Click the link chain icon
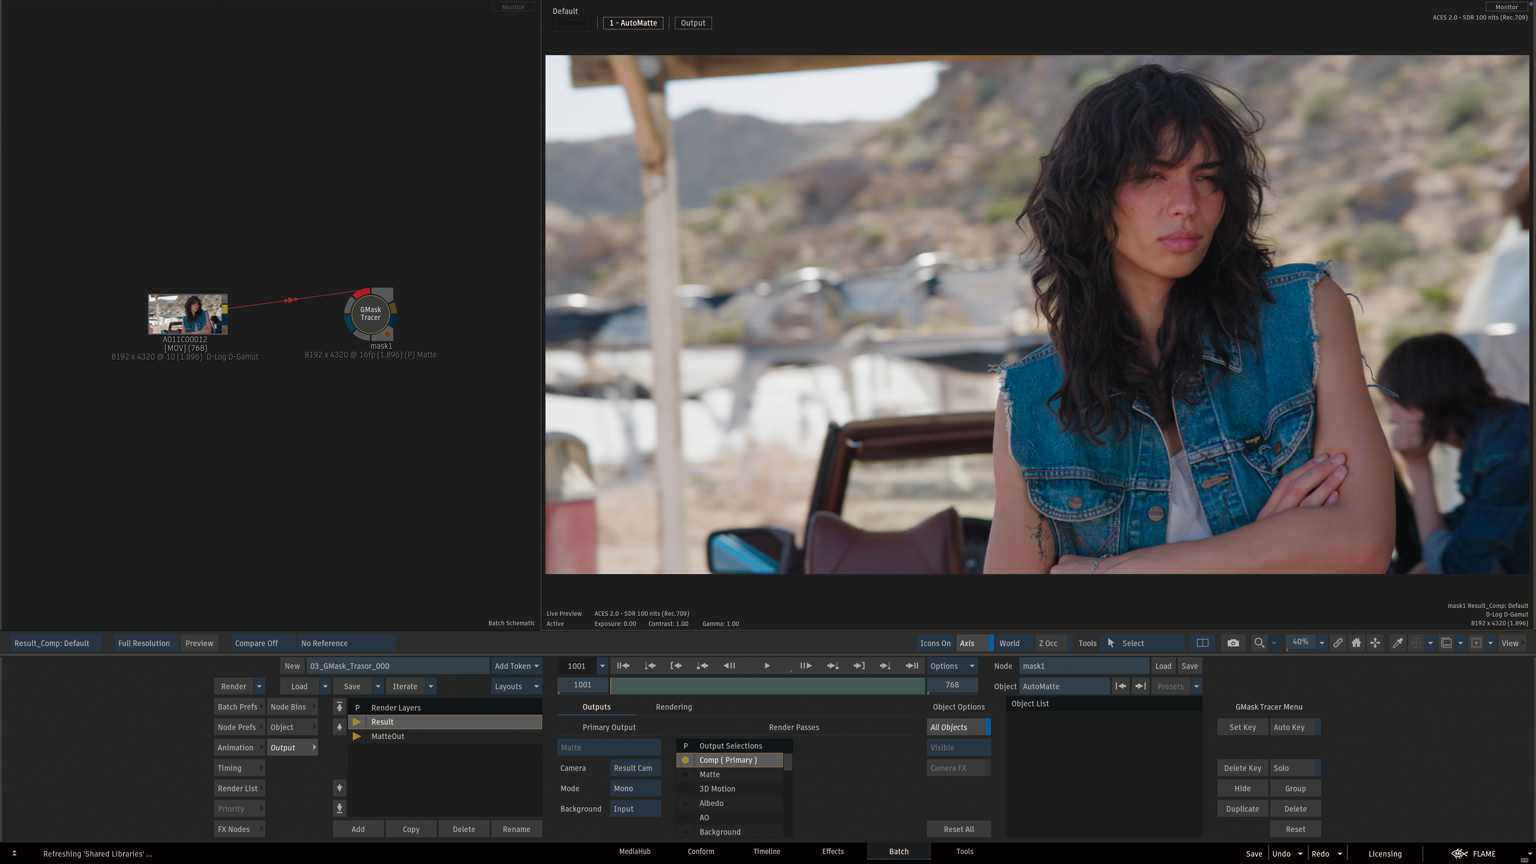This screenshot has width=1536, height=864. (x=1338, y=643)
